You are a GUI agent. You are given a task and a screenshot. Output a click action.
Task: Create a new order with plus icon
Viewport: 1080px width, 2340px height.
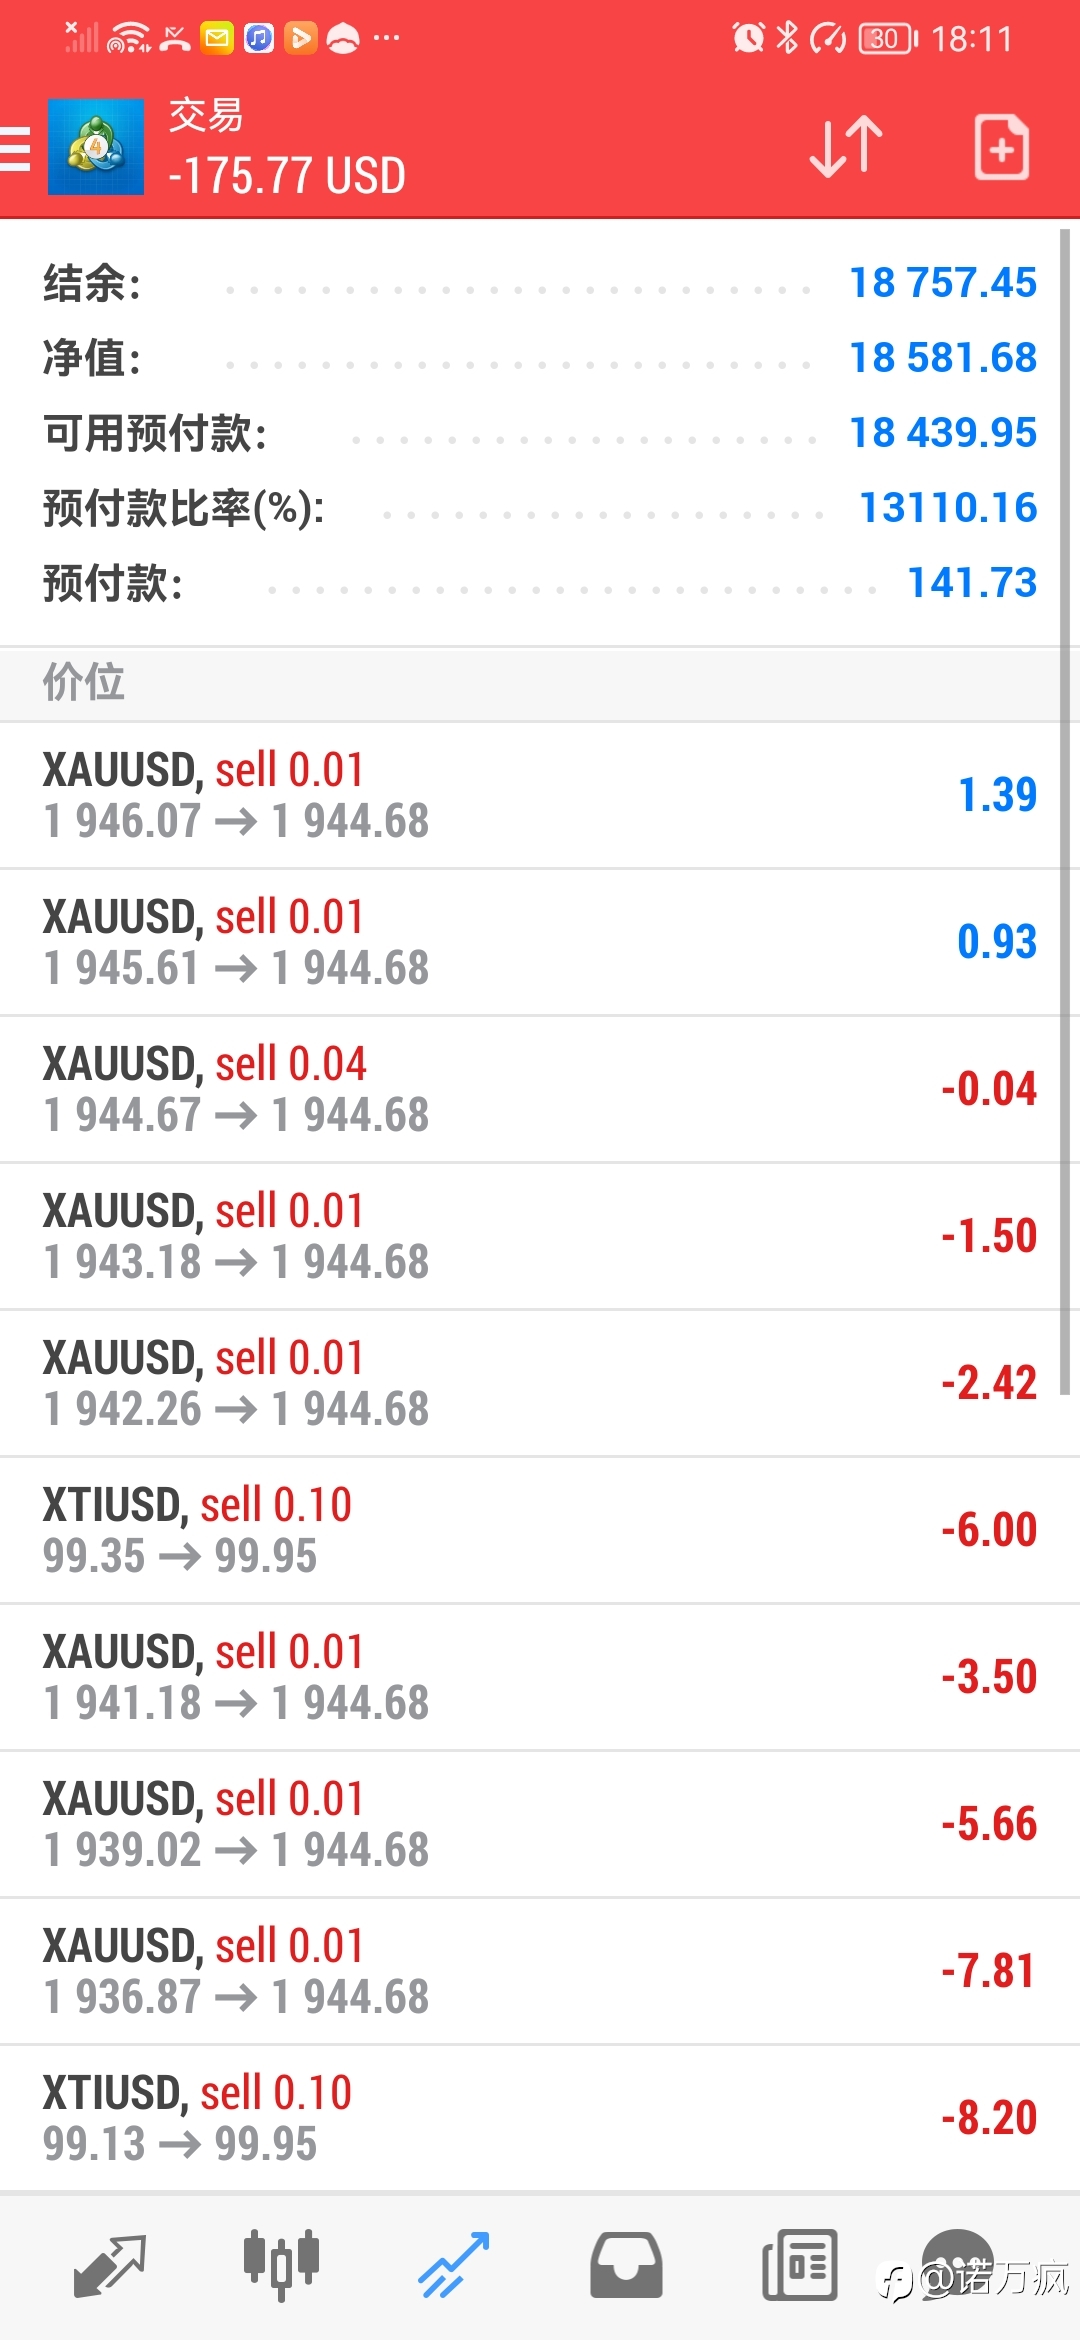point(1001,147)
